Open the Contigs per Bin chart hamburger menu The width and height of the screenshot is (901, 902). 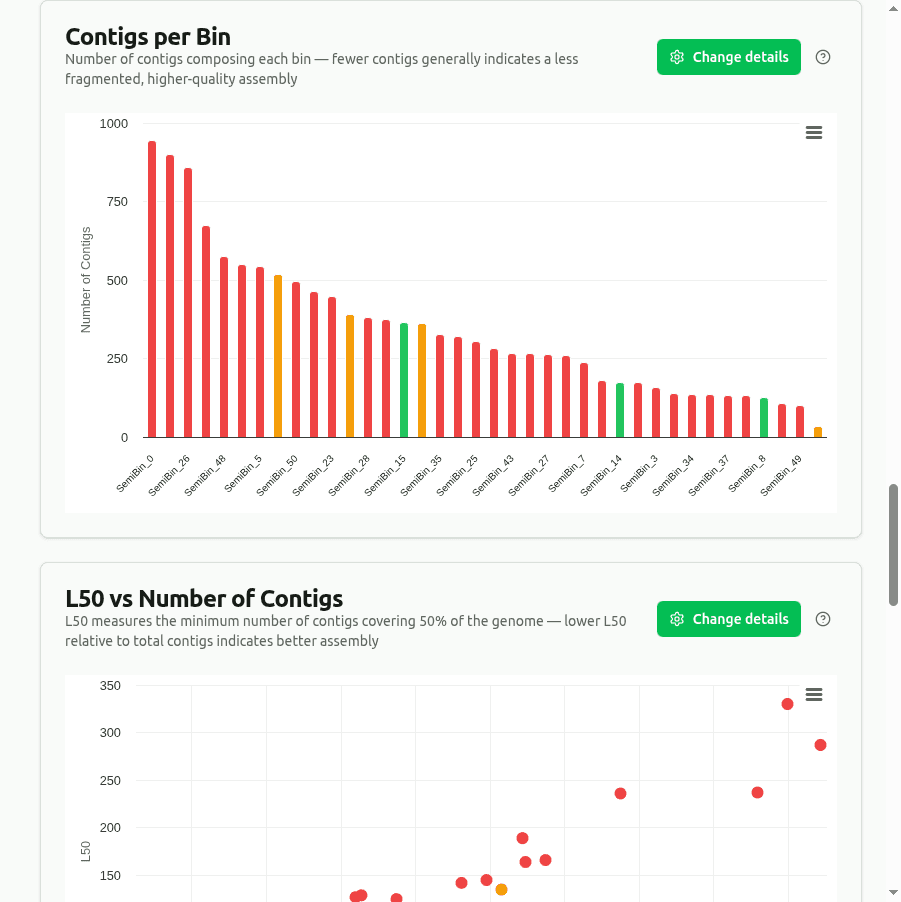coord(814,133)
